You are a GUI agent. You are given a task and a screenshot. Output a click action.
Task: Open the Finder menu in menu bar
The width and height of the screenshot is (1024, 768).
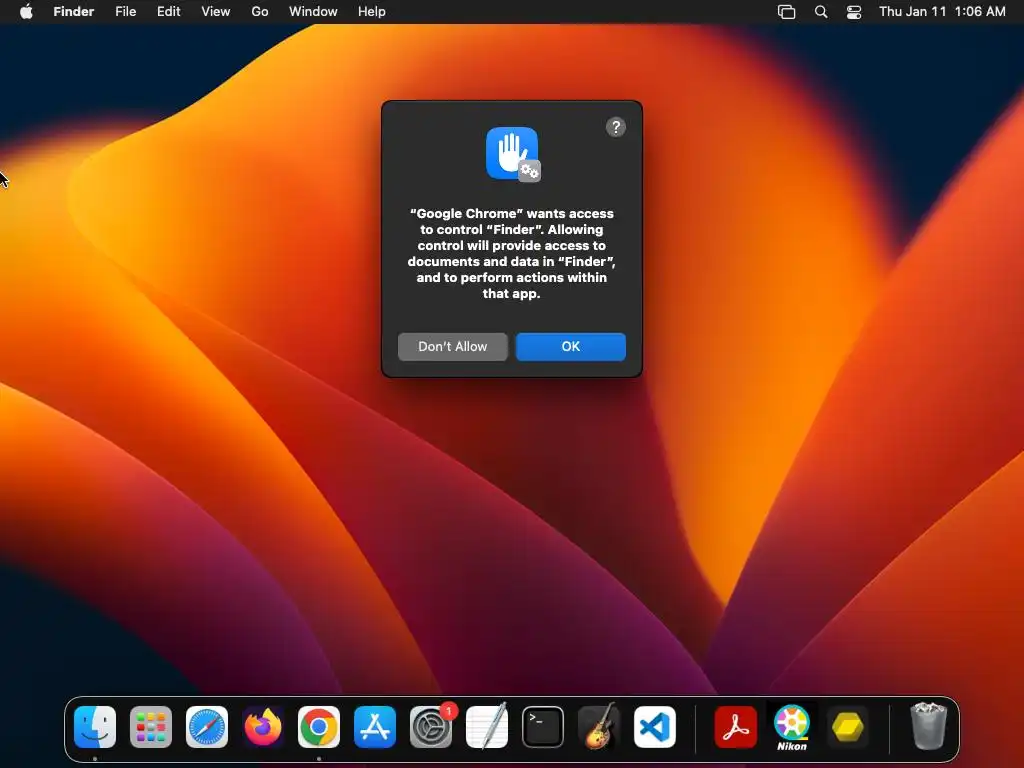click(74, 12)
